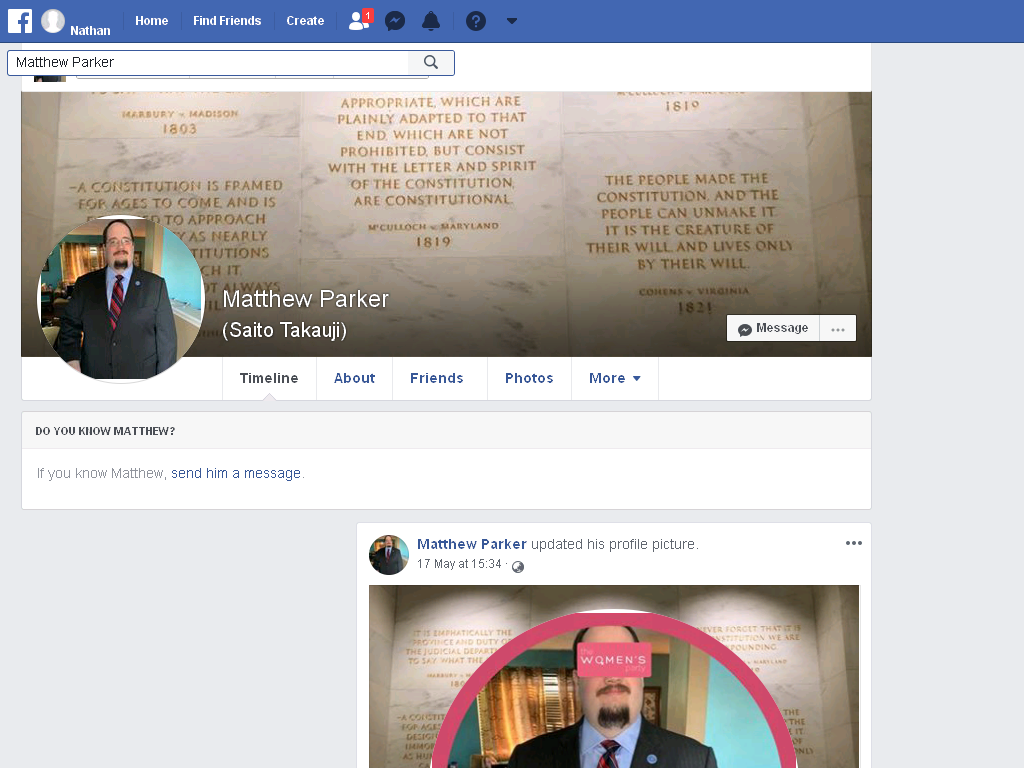Click into the Matthew Parker search field
Viewport: 1024px width, 768px height.
click(209, 62)
